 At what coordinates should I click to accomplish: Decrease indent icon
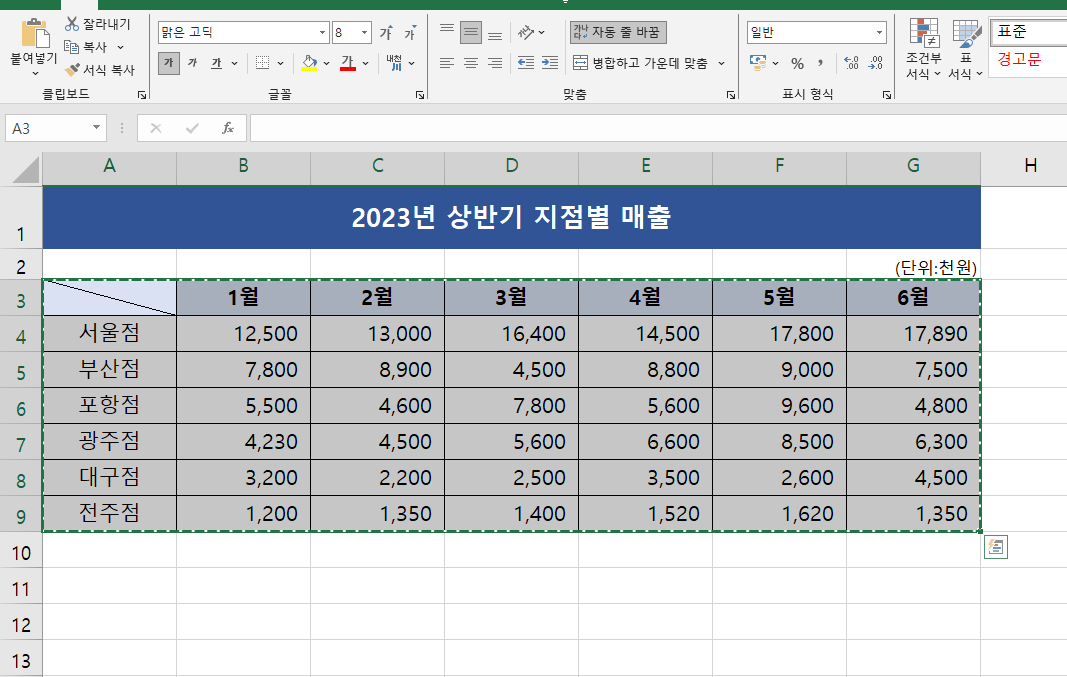point(525,63)
